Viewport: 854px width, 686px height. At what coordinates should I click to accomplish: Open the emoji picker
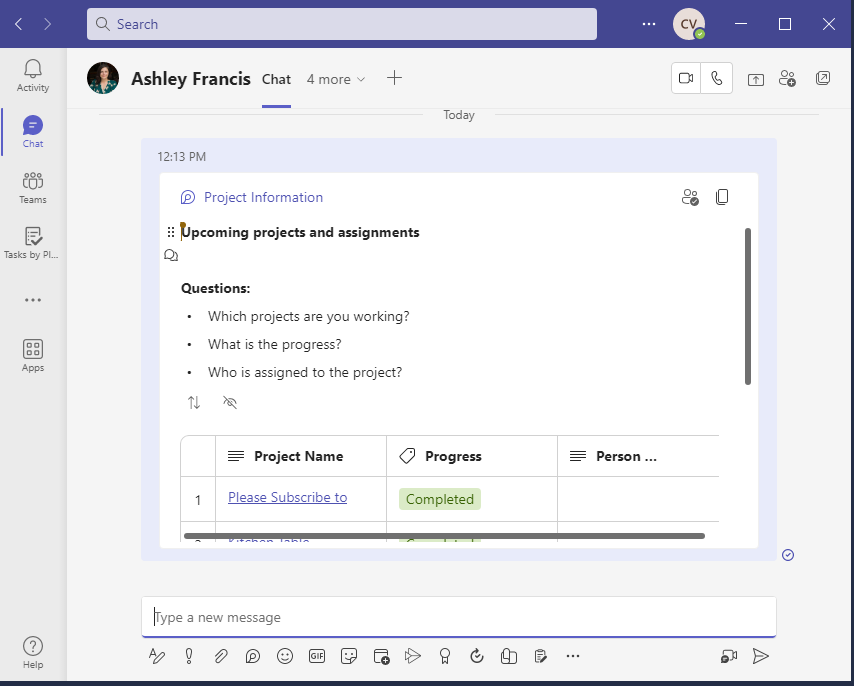click(x=285, y=656)
